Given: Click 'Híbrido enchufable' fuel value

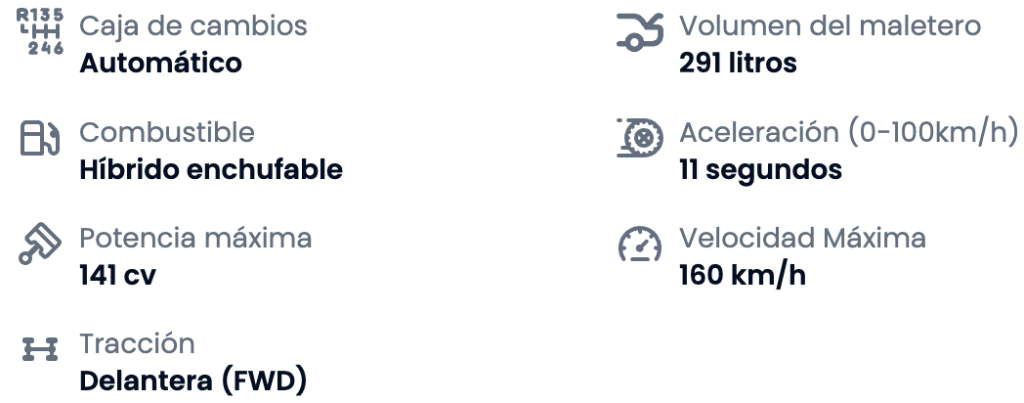Looking at the screenshot, I should tap(210, 170).
